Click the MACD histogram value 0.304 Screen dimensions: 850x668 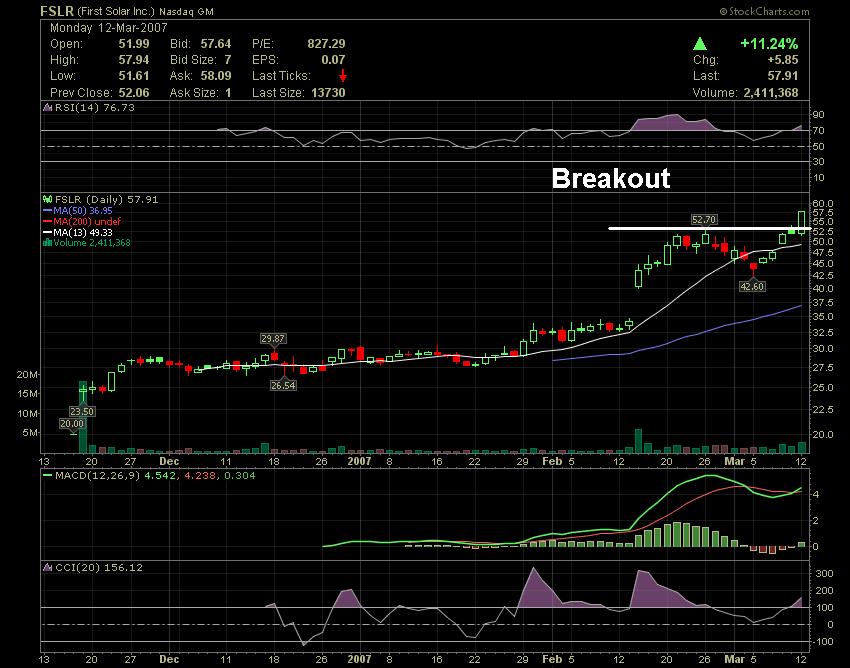coord(240,476)
